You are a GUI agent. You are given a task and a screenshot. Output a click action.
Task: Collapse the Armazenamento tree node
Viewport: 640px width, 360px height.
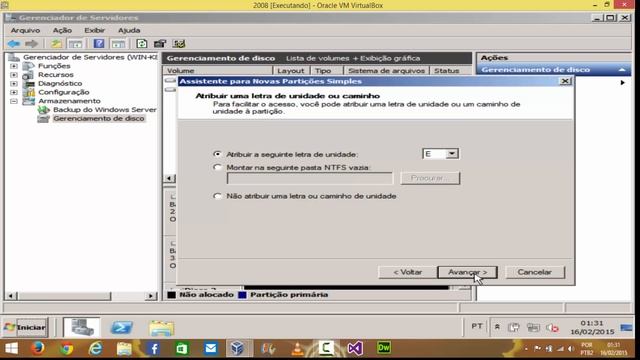pos(14,101)
